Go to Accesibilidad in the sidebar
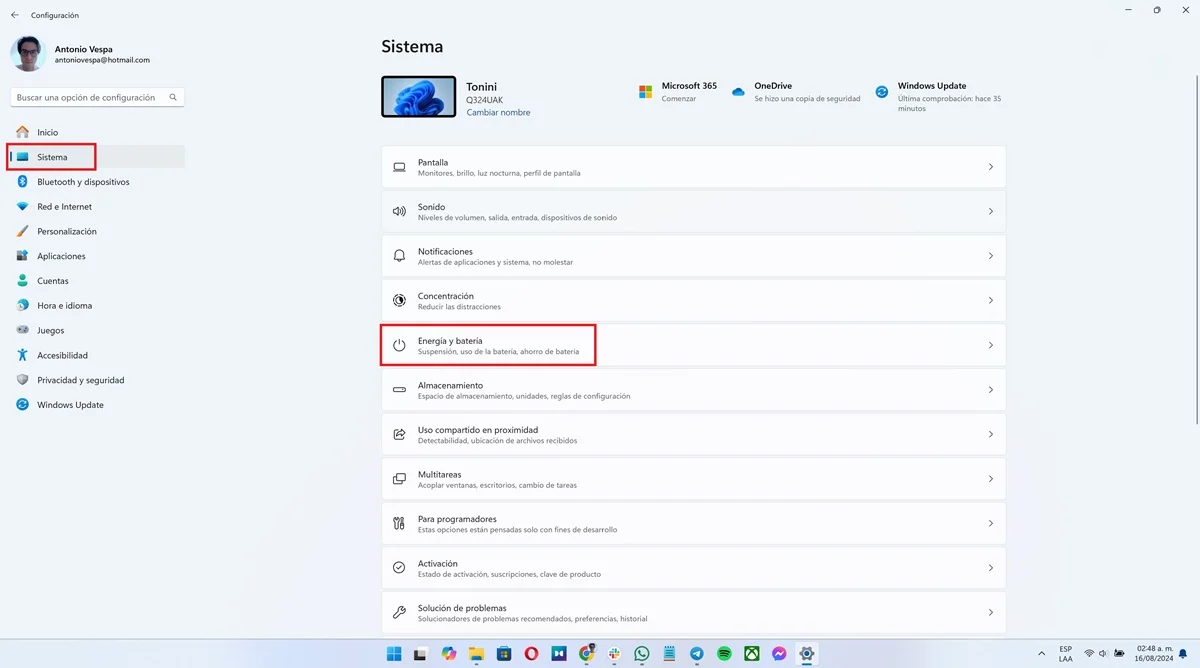Screen dimensions: 1200x668 (62, 355)
